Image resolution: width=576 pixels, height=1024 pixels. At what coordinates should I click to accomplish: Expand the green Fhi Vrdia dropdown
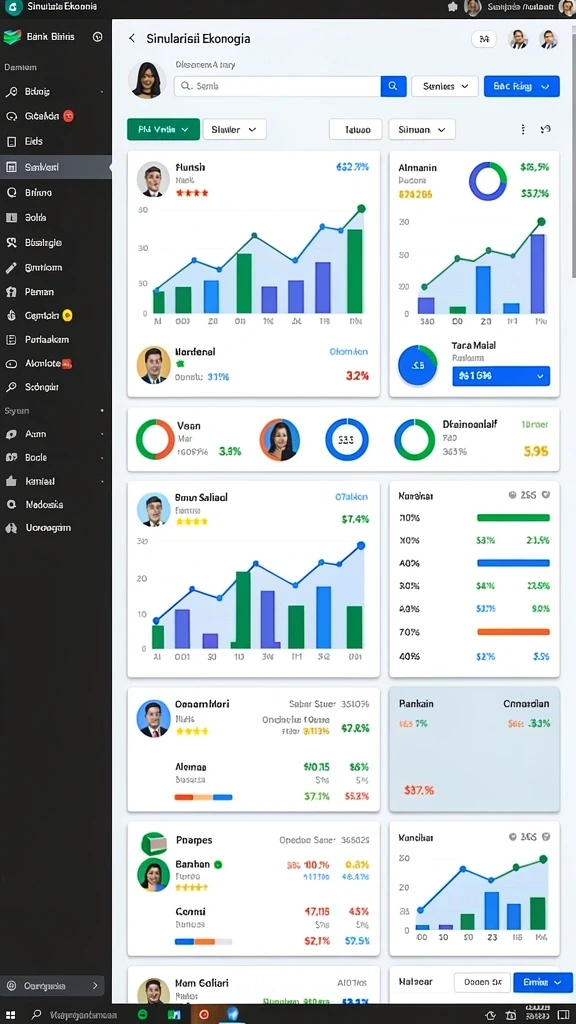163,129
